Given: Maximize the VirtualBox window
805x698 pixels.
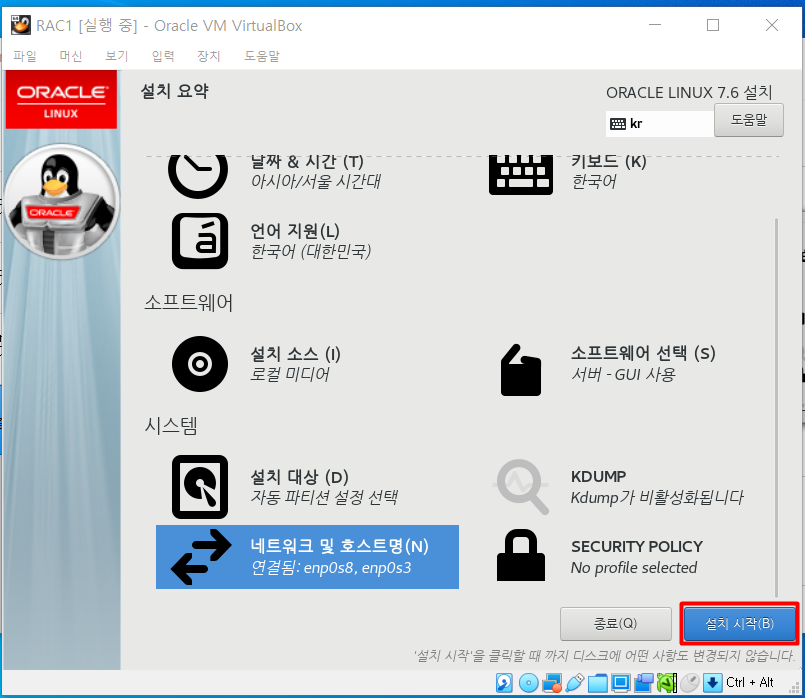Looking at the screenshot, I should pos(713,25).
